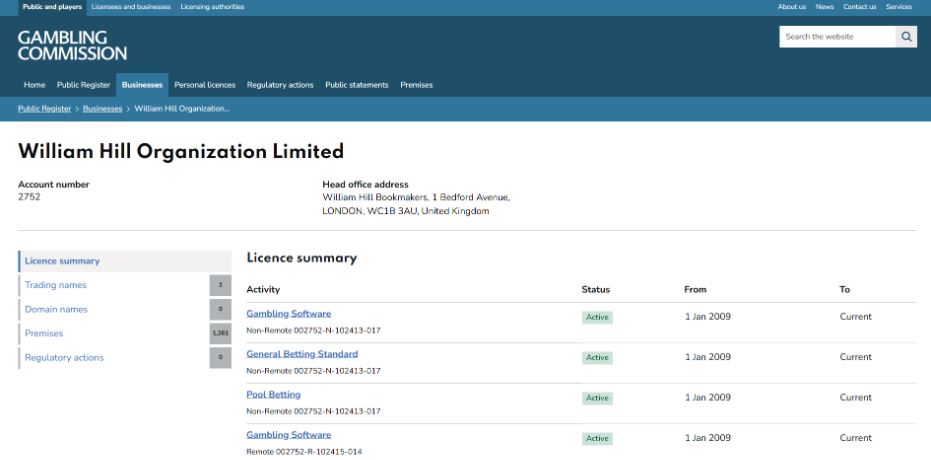This screenshot has height=460, width=931.
Task: Click the Status column header
Action: [596, 290]
